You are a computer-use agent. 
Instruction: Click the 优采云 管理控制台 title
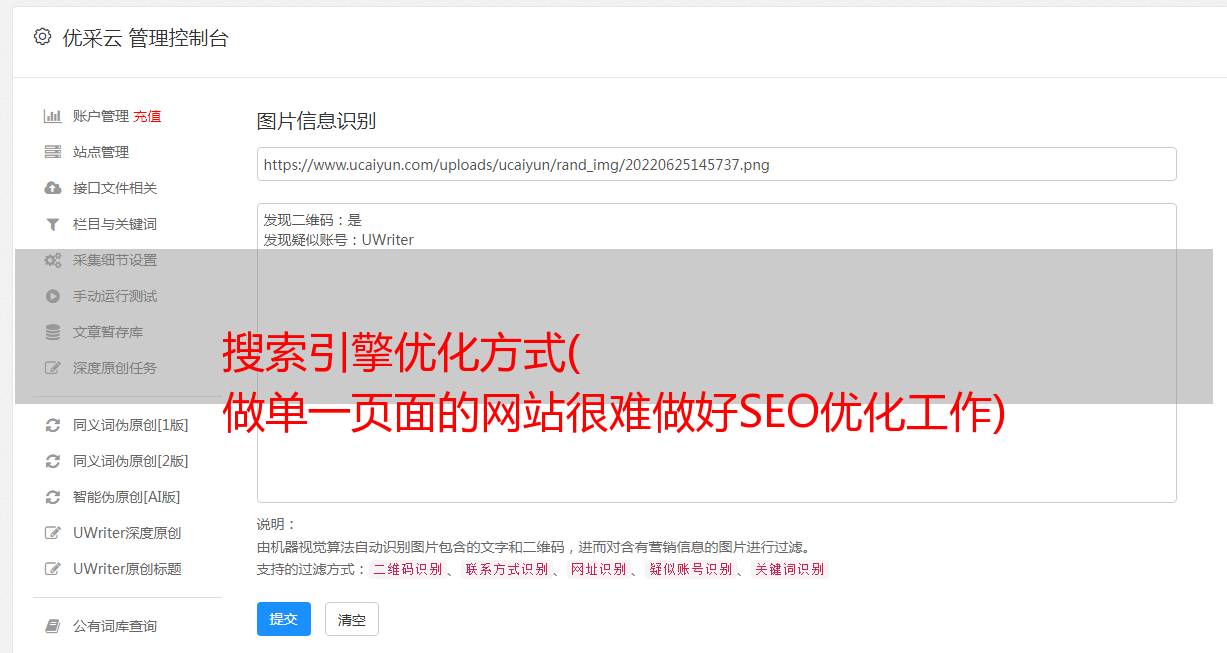pyautogui.click(x=145, y=38)
